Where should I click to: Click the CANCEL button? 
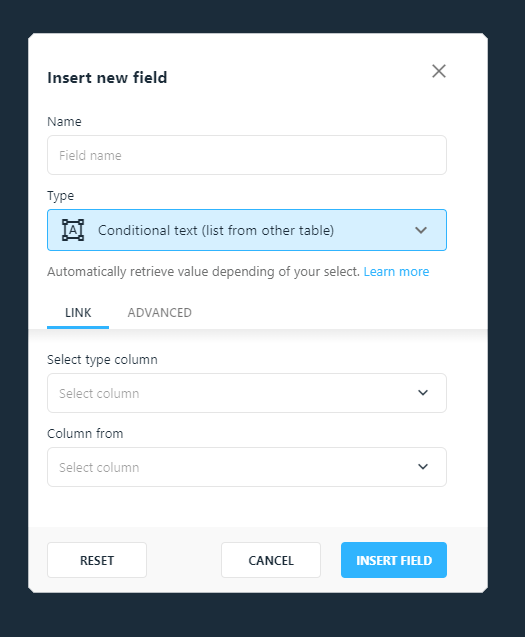click(271, 560)
